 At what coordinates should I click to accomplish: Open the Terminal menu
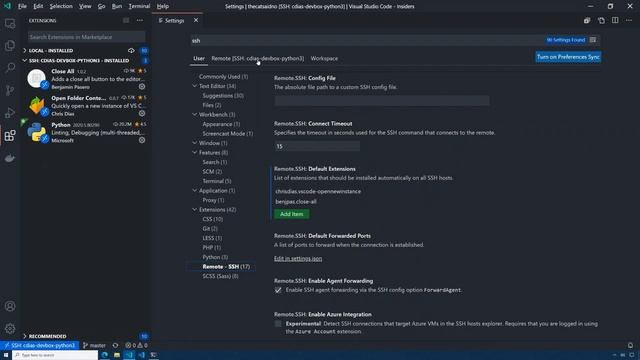[x=139, y=7]
